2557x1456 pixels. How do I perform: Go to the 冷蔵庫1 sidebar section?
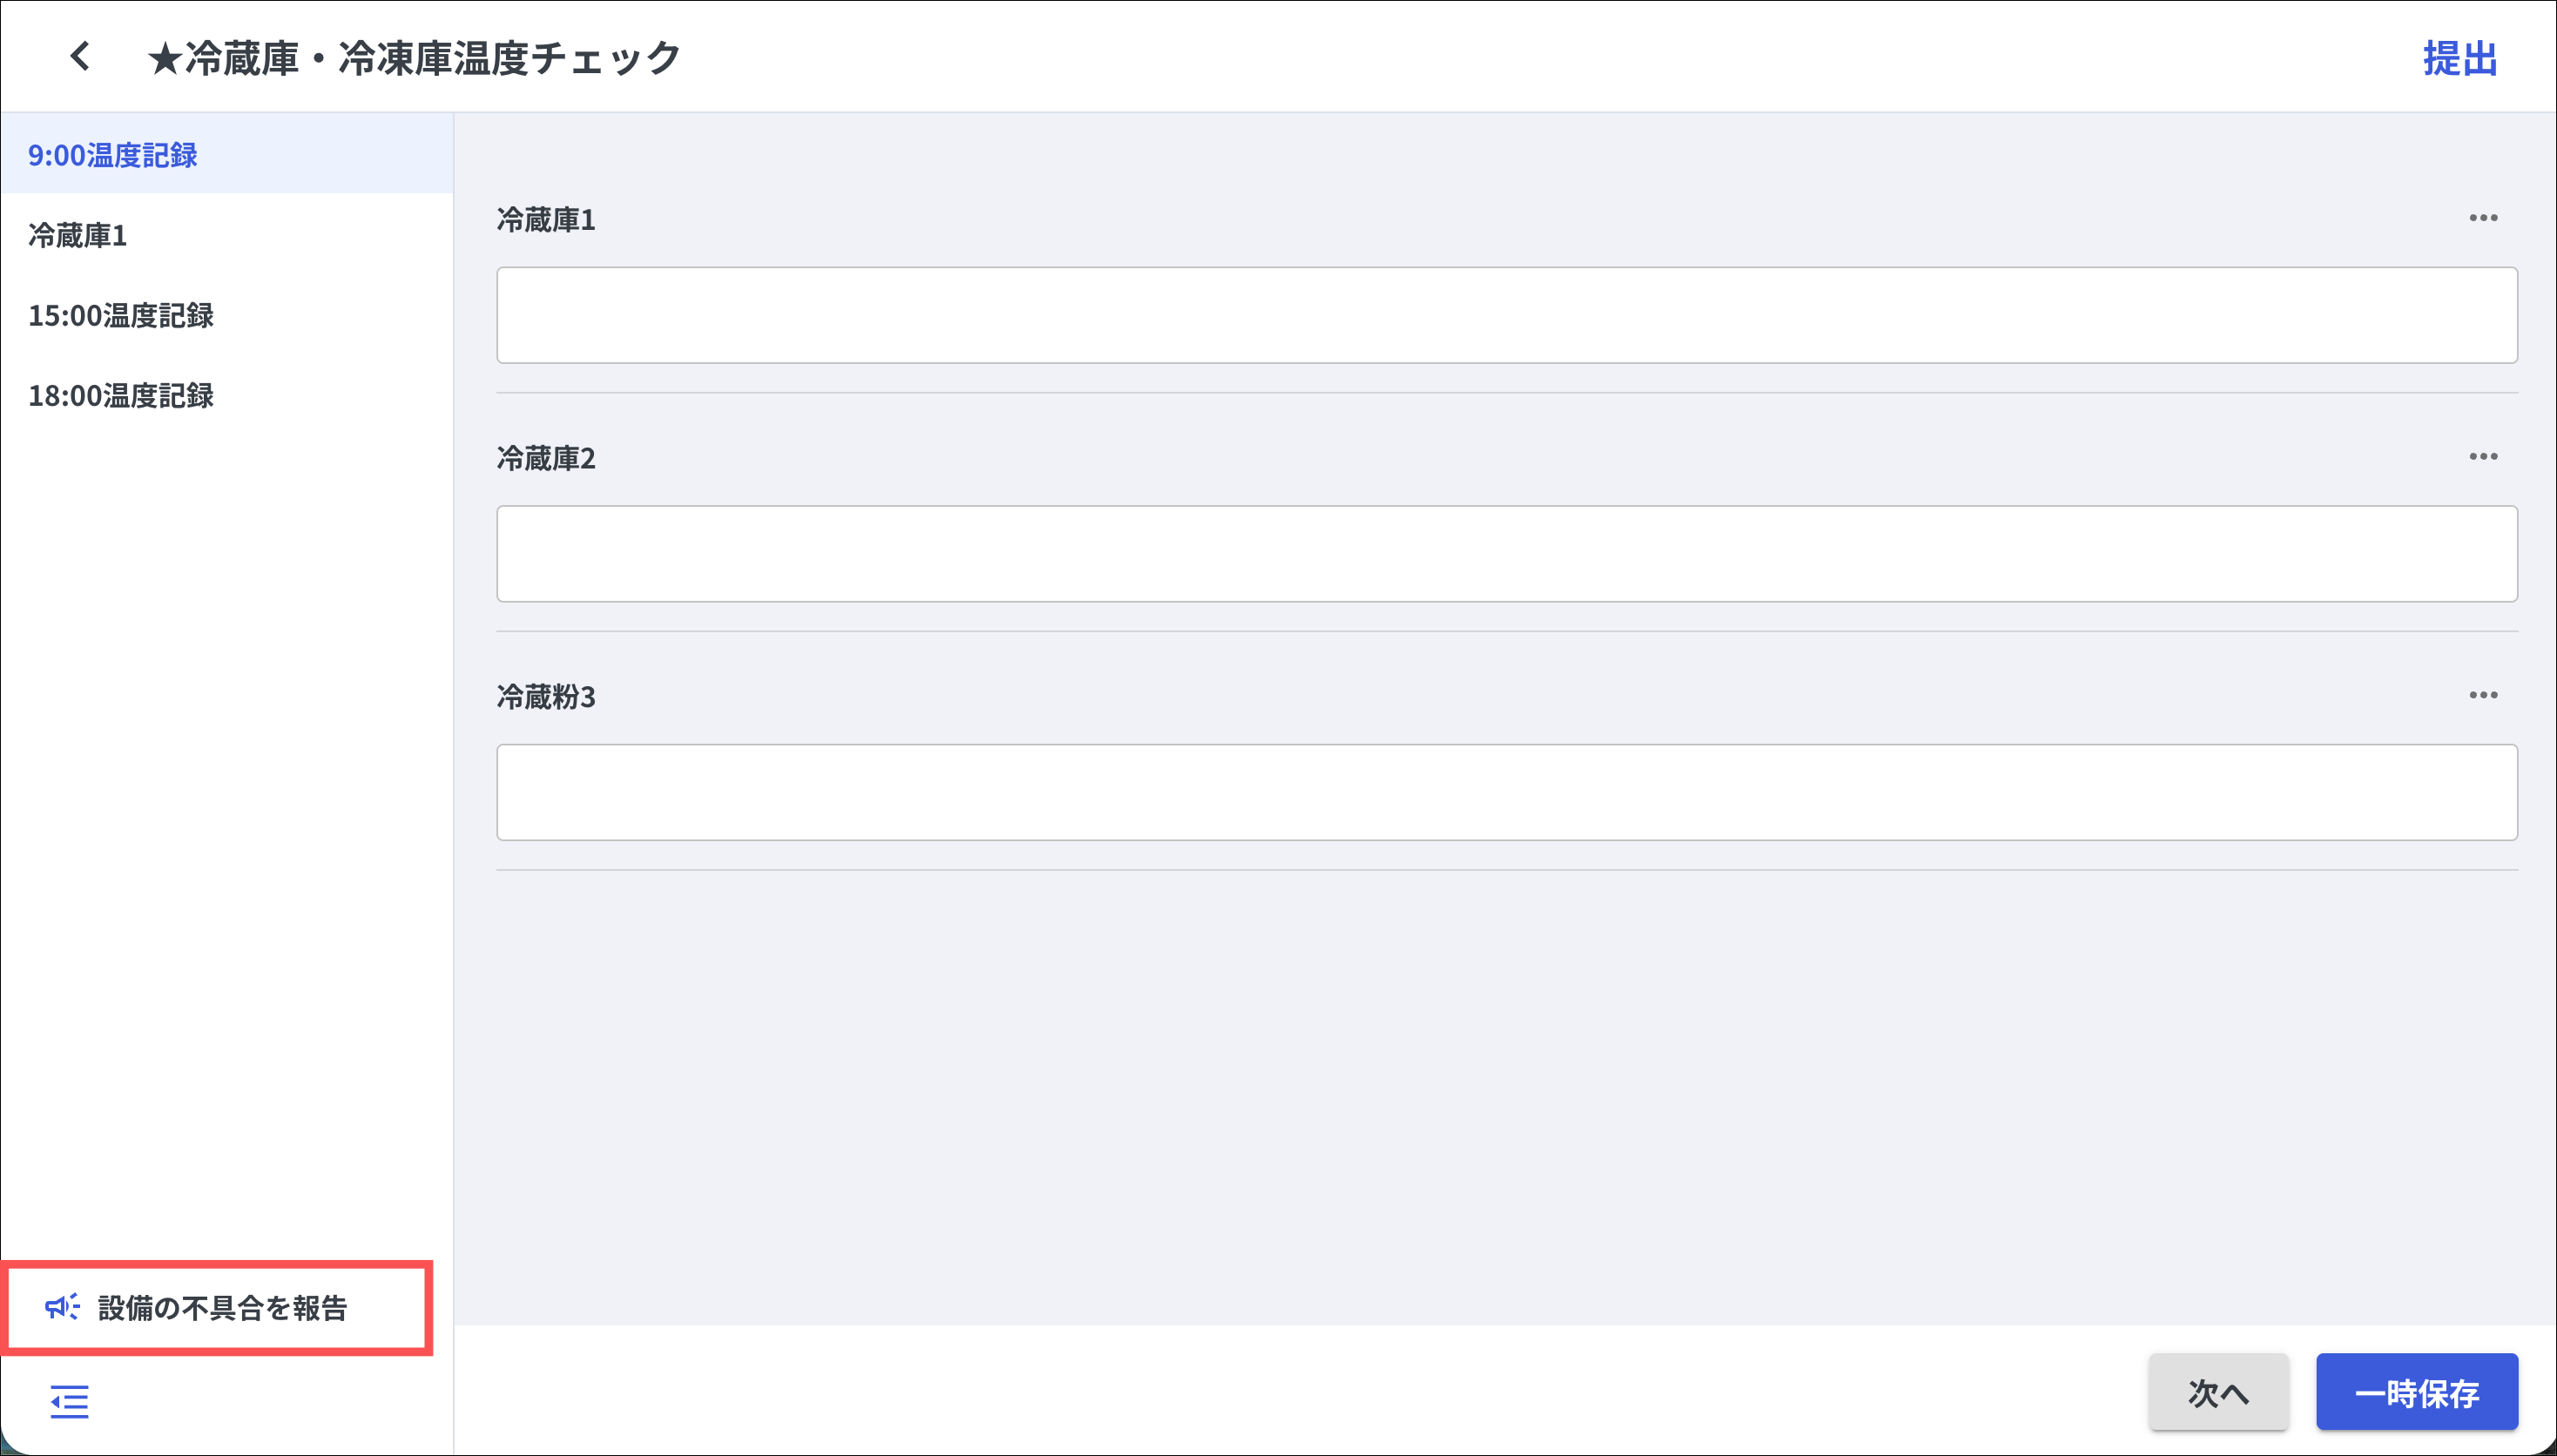click(78, 235)
